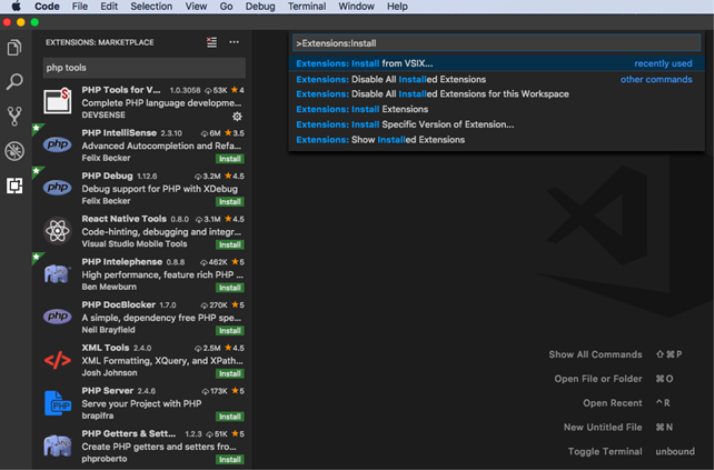This screenshot has width=714, height=470.
Task: Click the php tools extension search box
Action: 144,67
